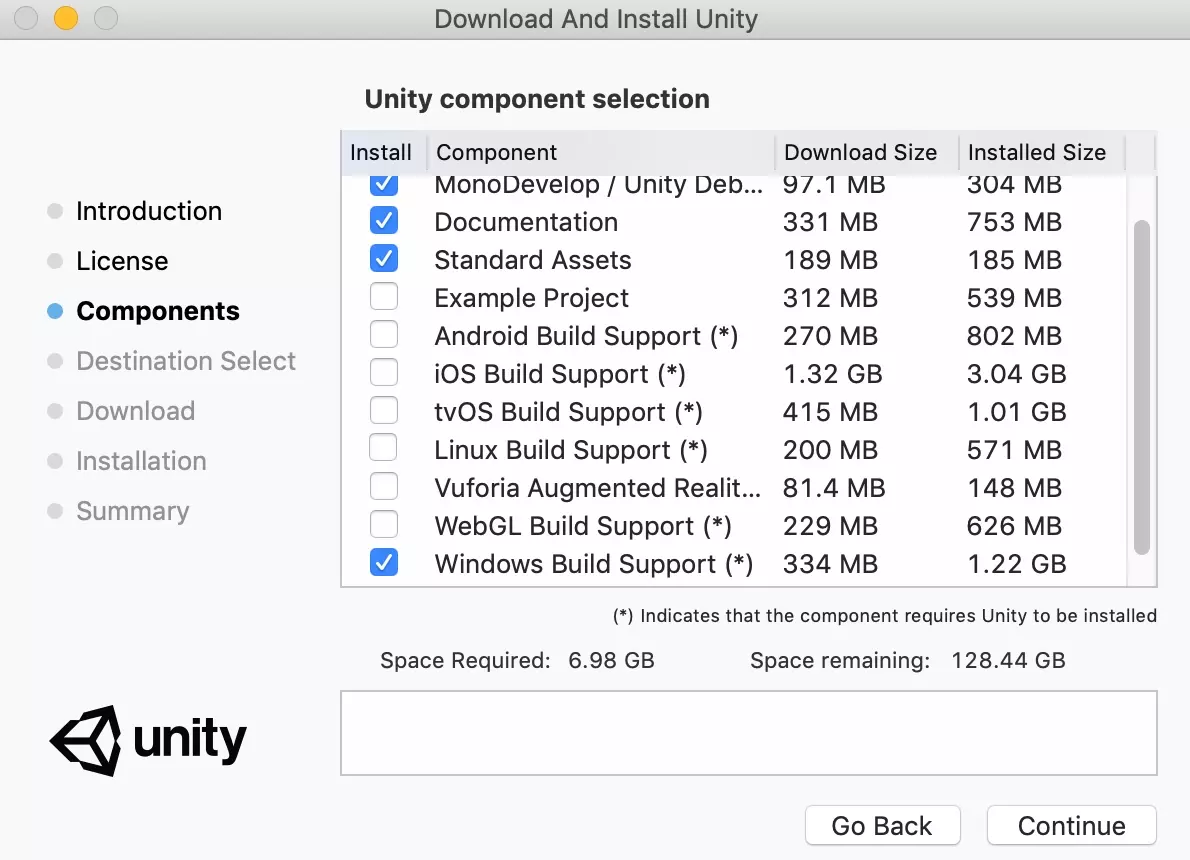Enable WebGL Build Support checkbox
This screenshot has height=860, width=1190.
click(384, 525)
